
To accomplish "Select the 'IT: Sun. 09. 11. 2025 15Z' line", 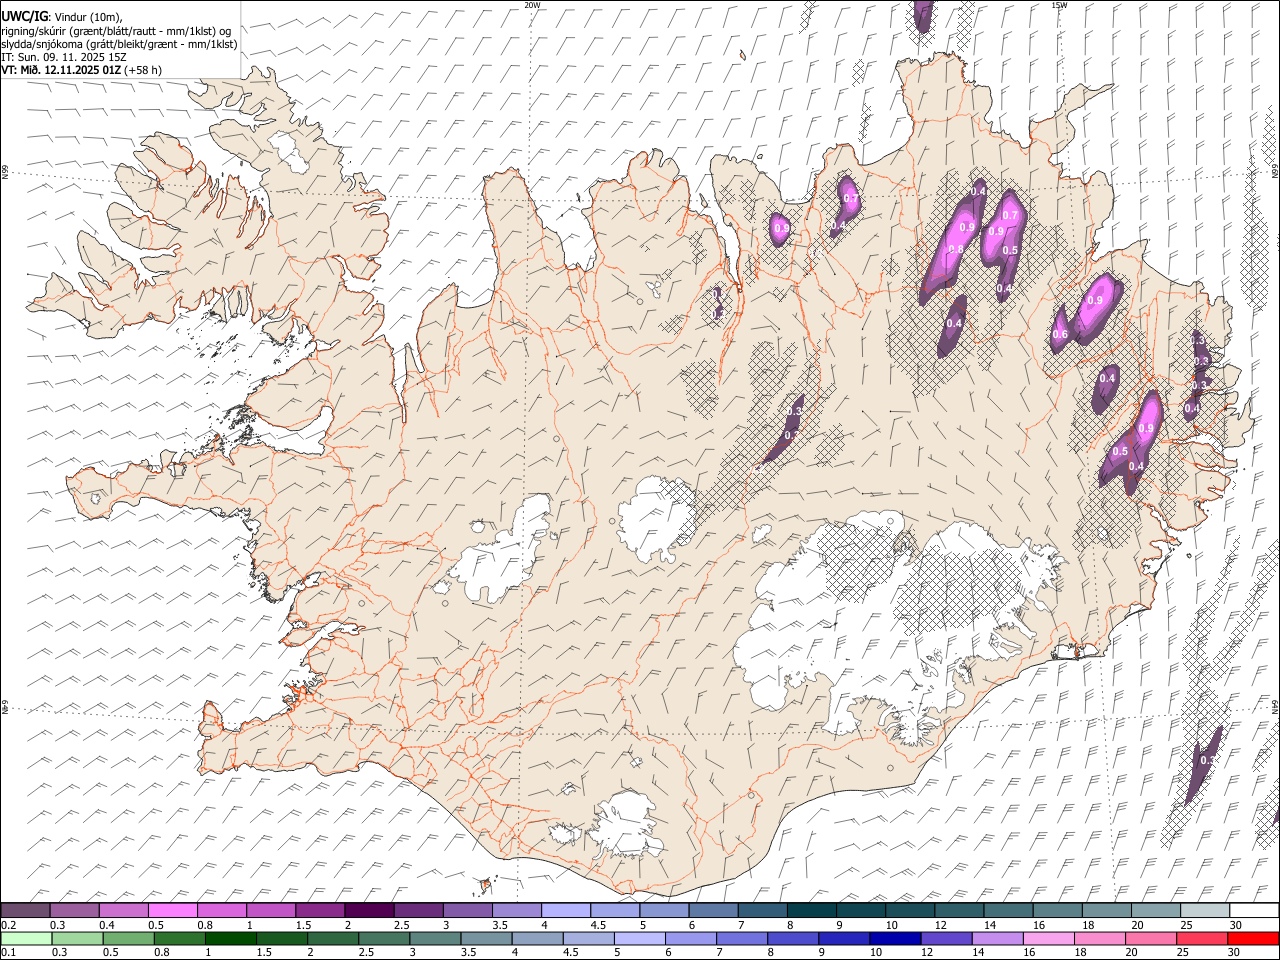I will click(64, 57).
